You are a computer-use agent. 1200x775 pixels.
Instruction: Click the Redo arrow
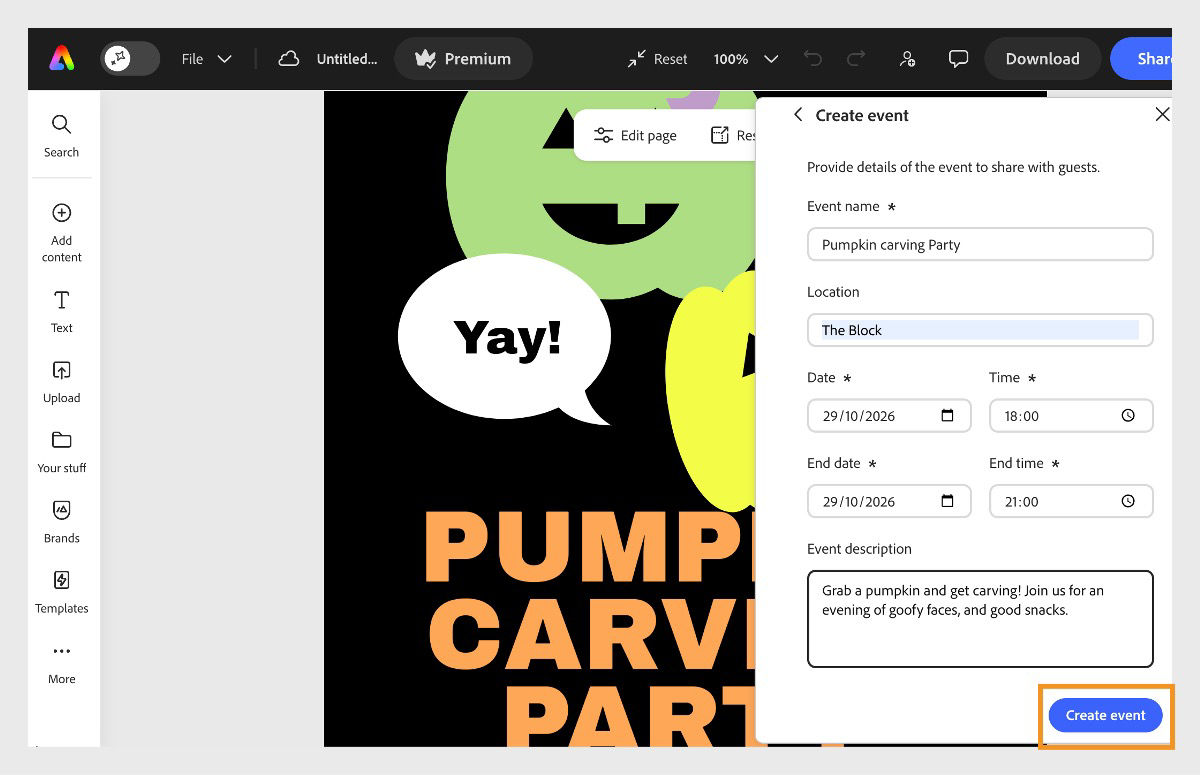[x=856, y=59]
